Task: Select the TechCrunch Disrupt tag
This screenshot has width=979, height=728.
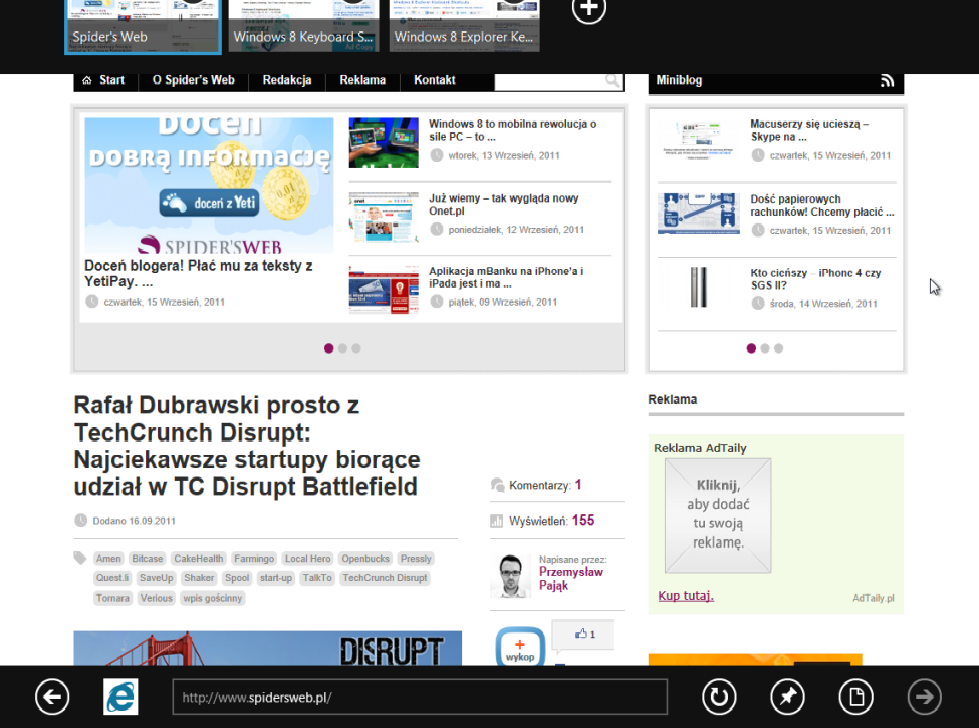Action: (385, 578)
